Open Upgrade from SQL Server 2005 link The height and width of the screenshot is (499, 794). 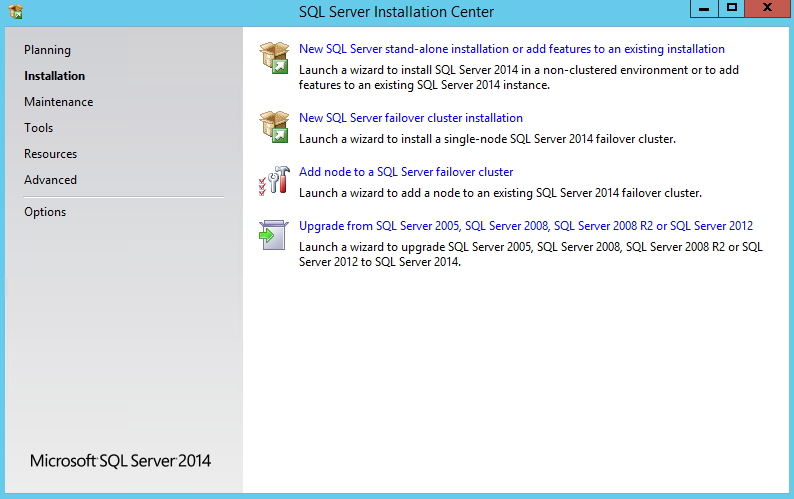pyautogui.click(x=526, y=226)
